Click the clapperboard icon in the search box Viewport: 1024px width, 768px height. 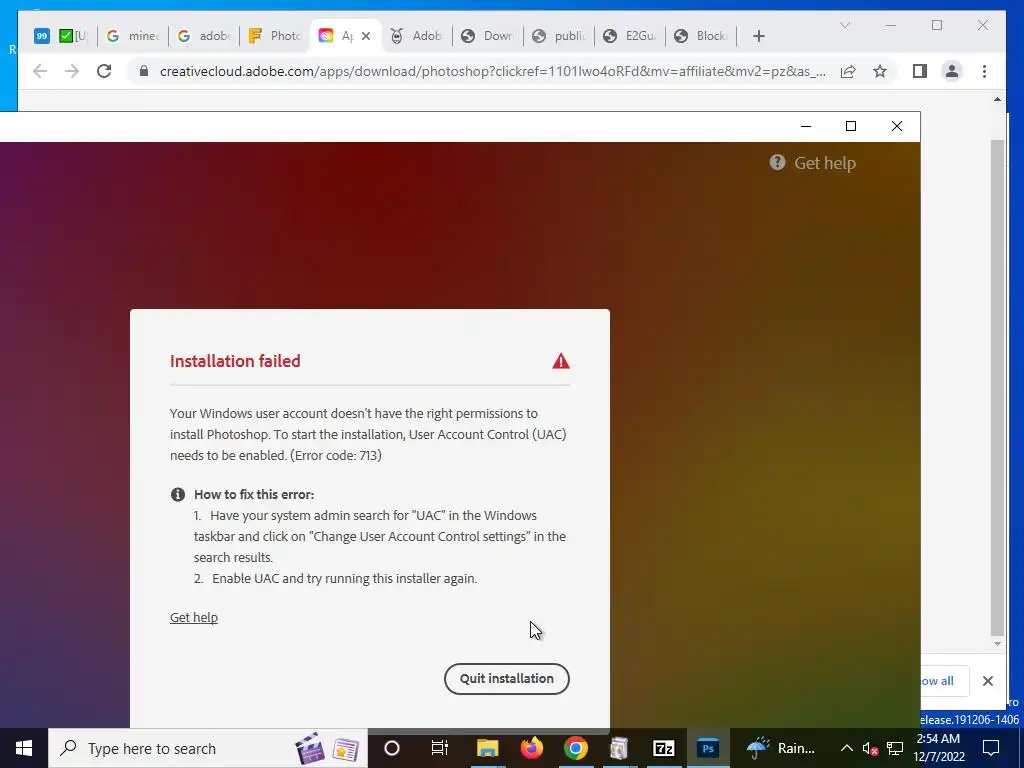[310, 749]
